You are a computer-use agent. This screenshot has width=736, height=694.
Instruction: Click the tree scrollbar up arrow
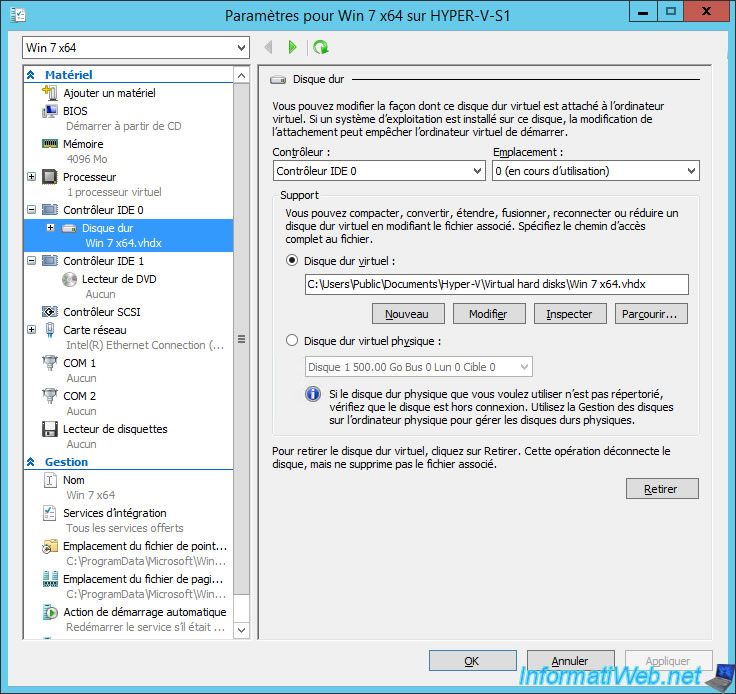[x=241, y=75]
